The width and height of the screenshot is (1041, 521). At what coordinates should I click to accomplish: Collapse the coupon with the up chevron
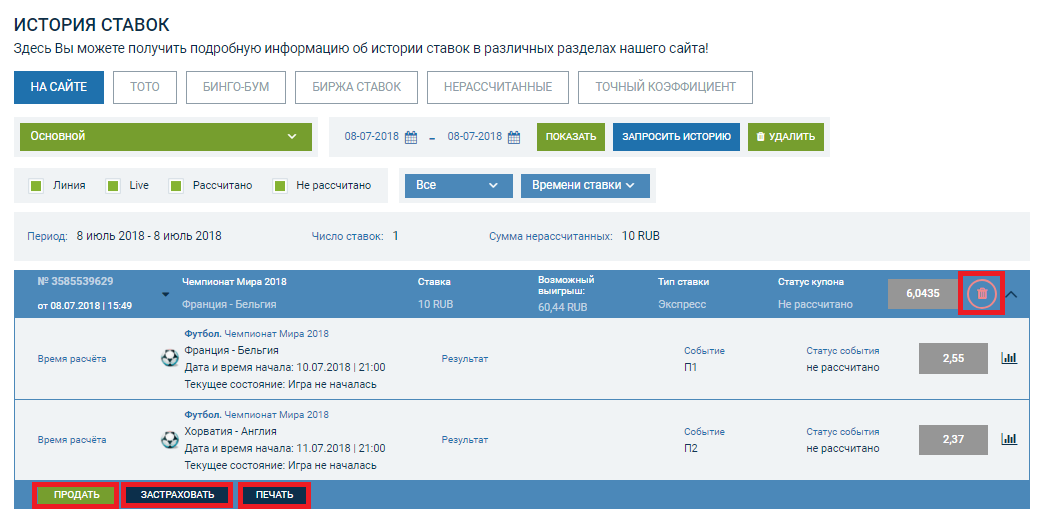click(1011, 293)
